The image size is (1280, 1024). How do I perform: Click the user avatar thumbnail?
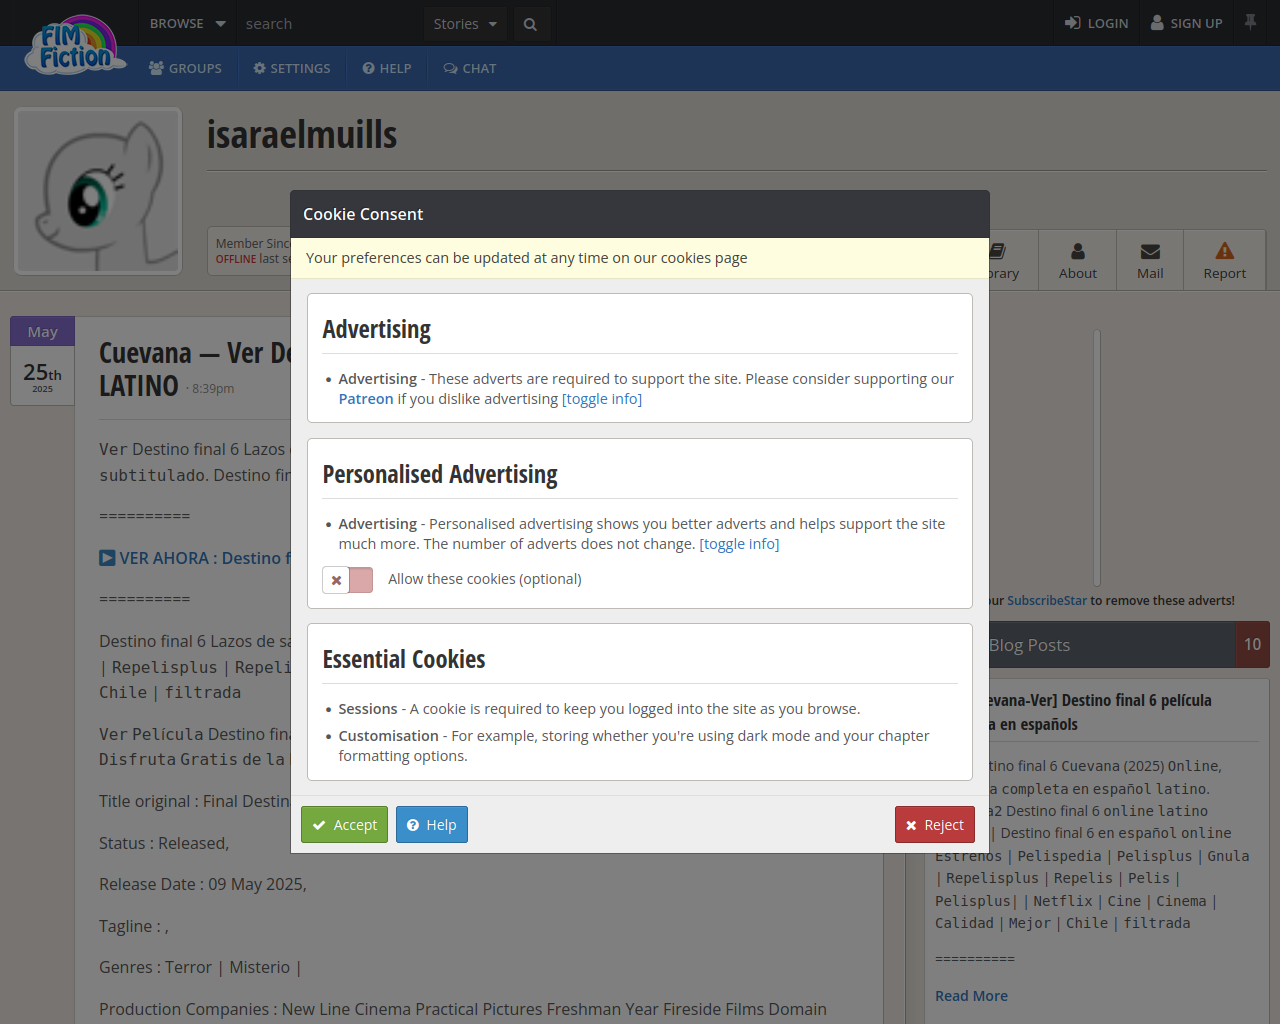coord(98,191)
